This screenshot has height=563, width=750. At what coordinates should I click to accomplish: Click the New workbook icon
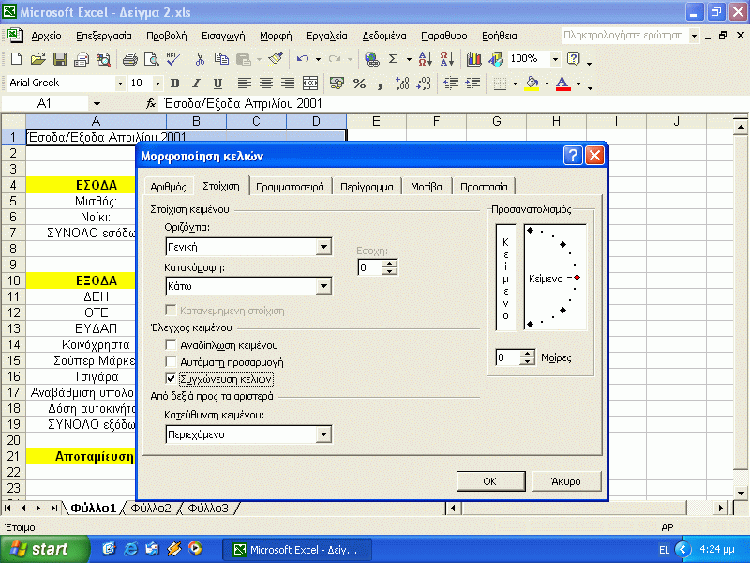click(16, 59)
